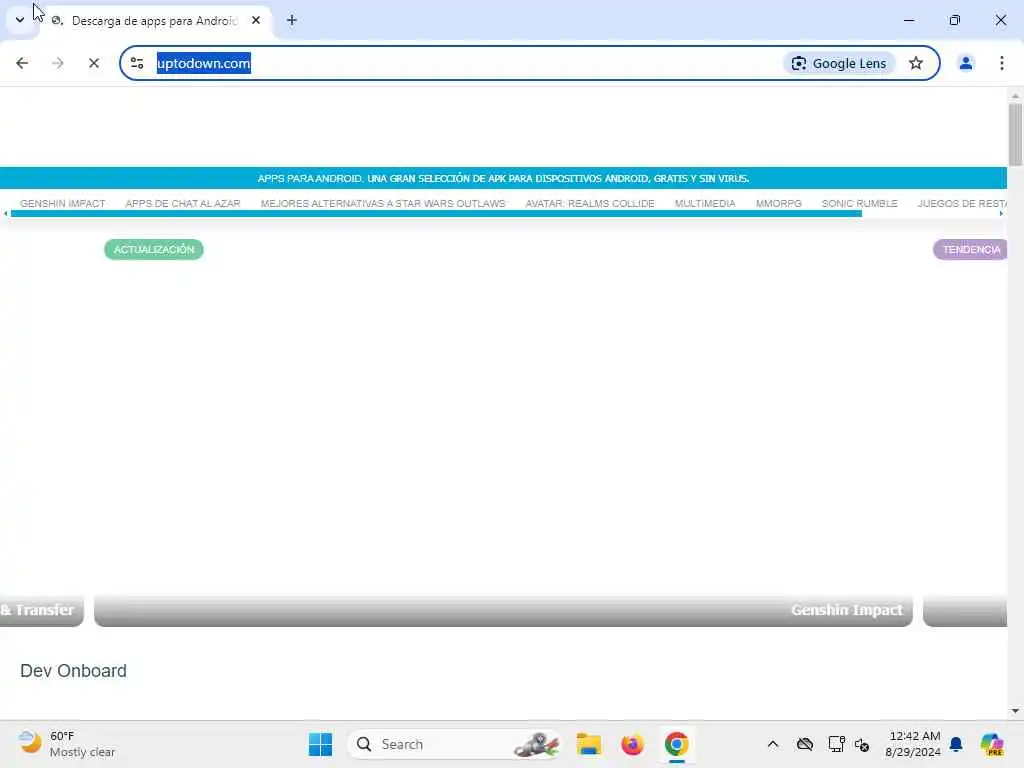Open the Windows Start menu
This screenshot has width=1024, height=768.
pyautogui.click(x=320, y=744)
